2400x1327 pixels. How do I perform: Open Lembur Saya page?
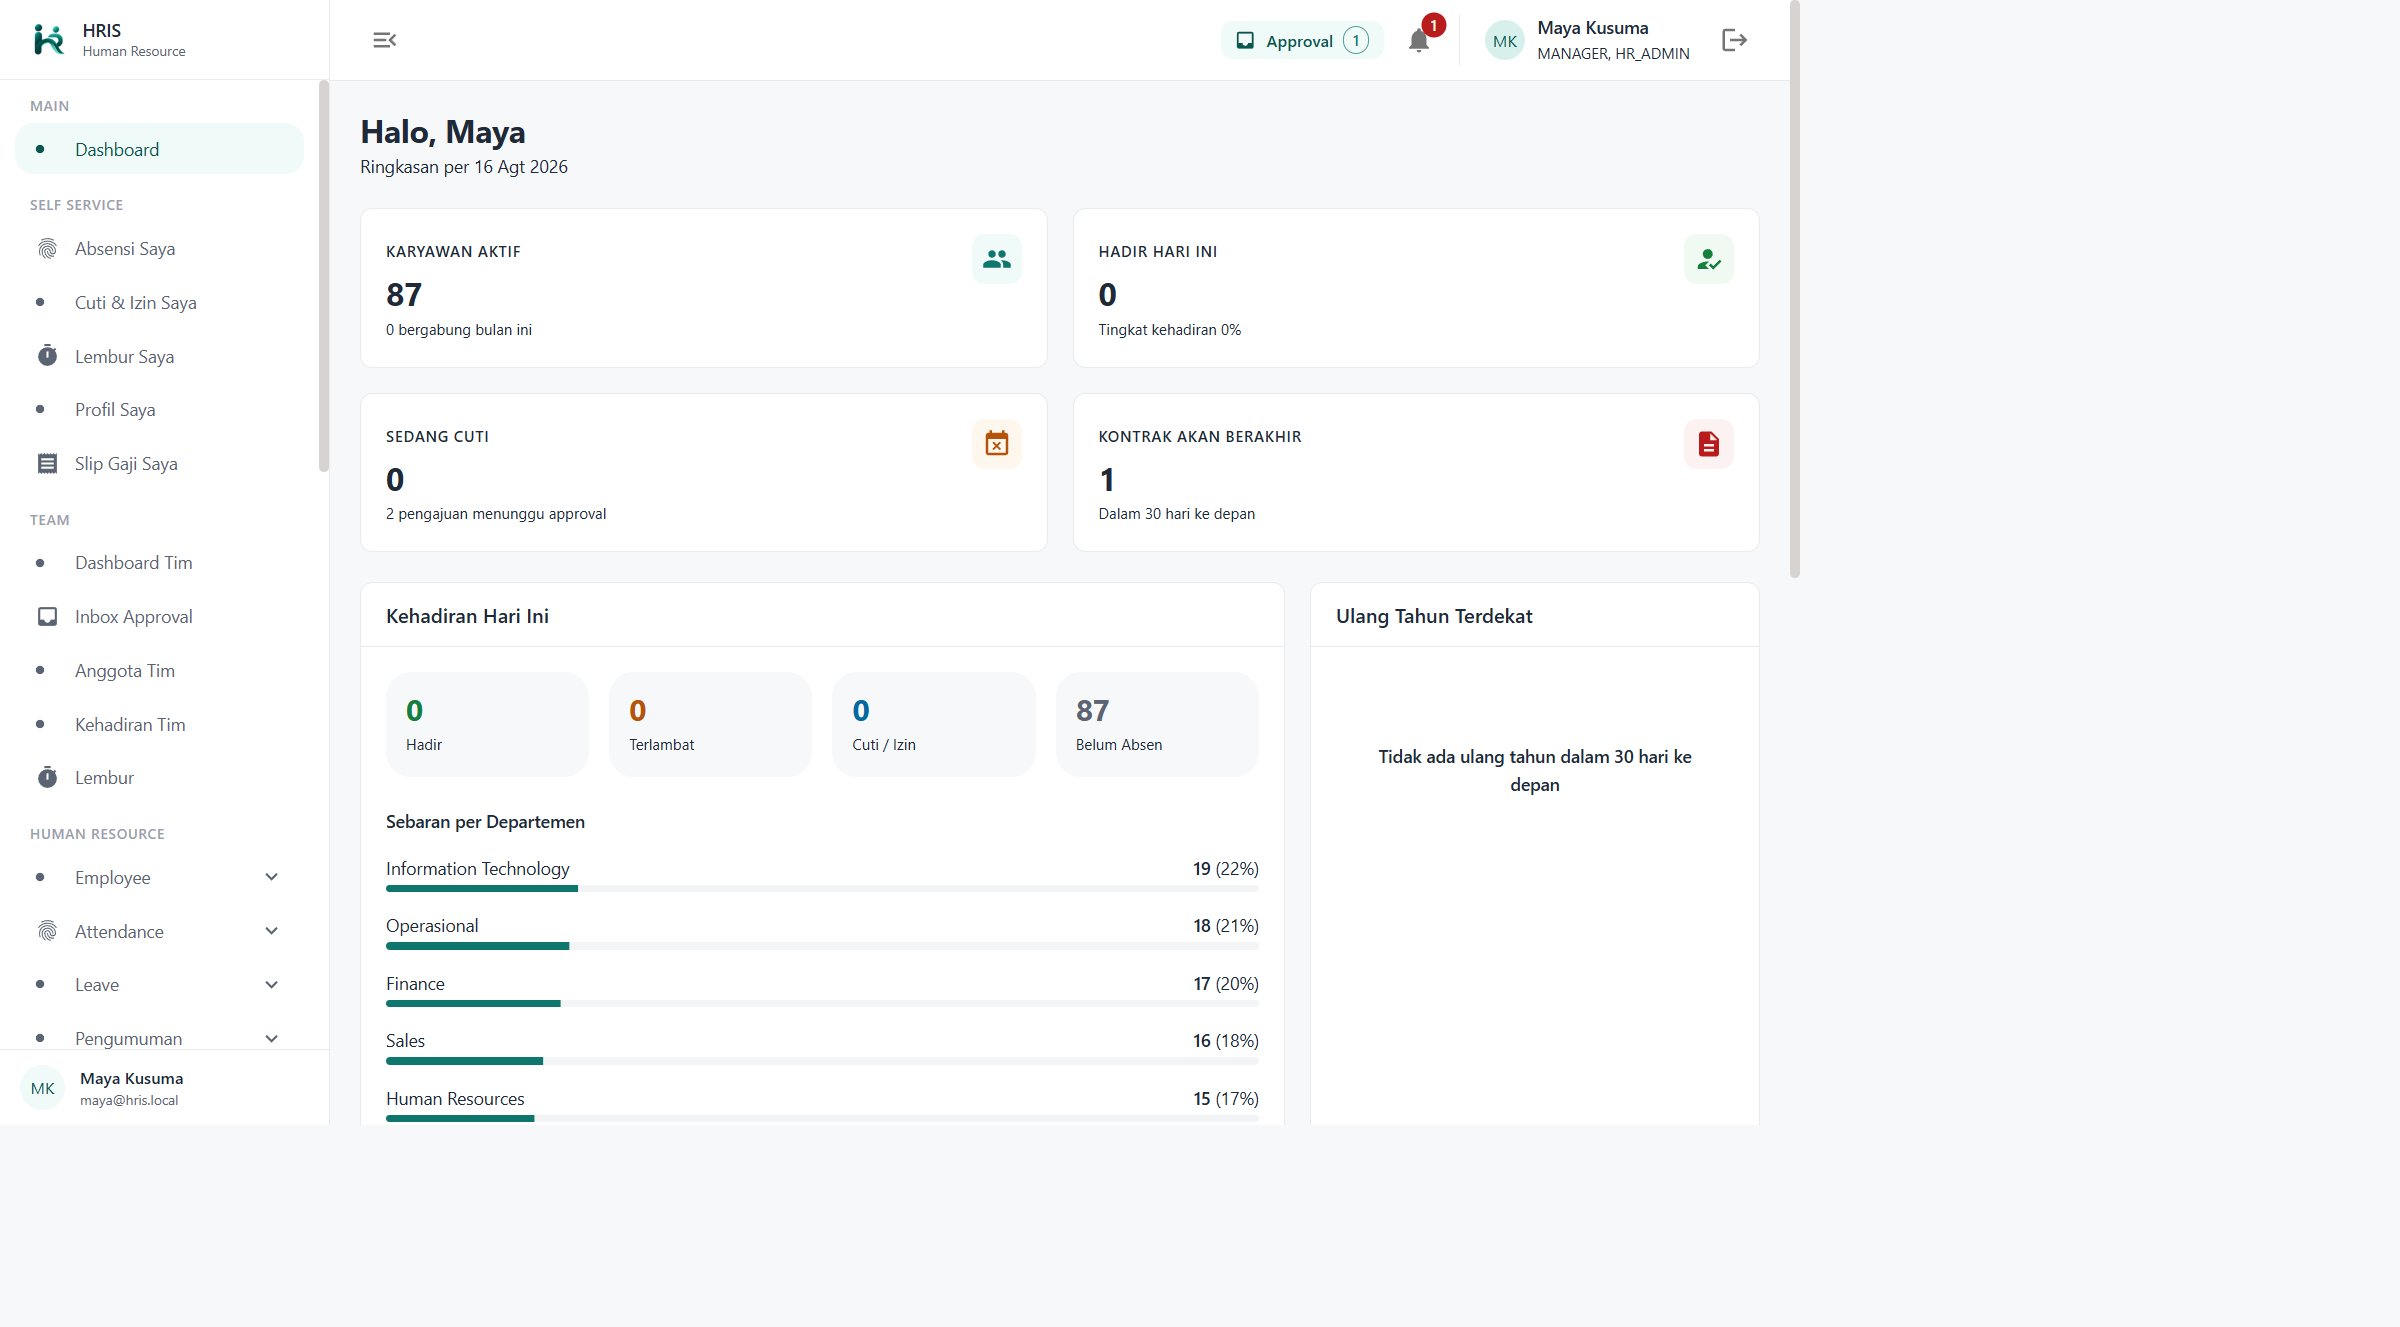tap(159, 357)
